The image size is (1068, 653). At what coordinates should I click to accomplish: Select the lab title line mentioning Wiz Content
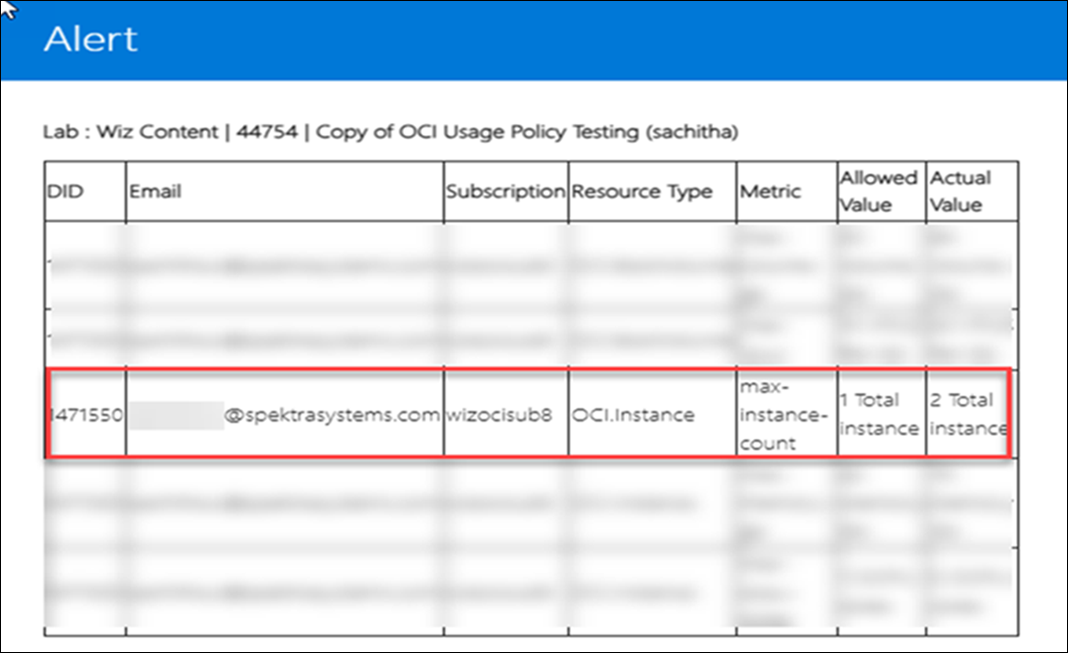(x=390, y=131)
